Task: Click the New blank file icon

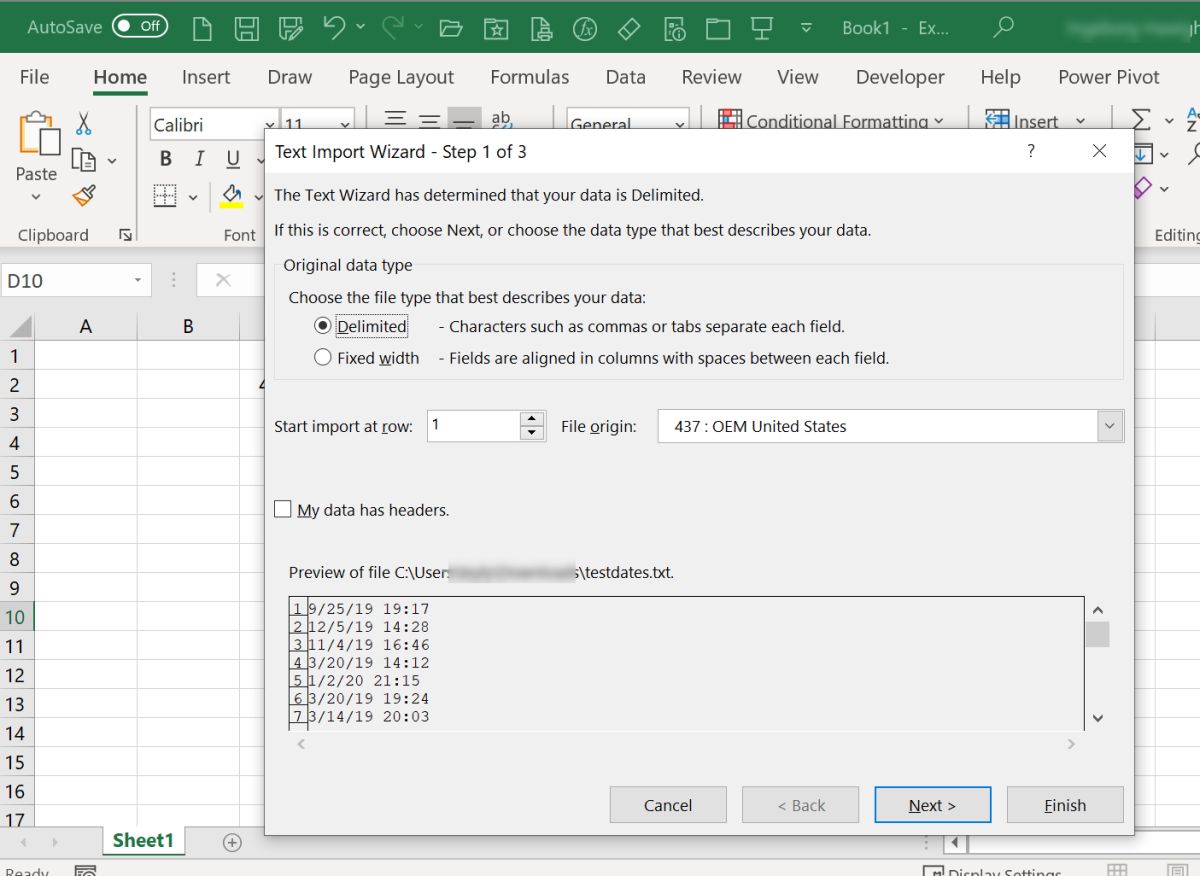Action: (203, 28)
